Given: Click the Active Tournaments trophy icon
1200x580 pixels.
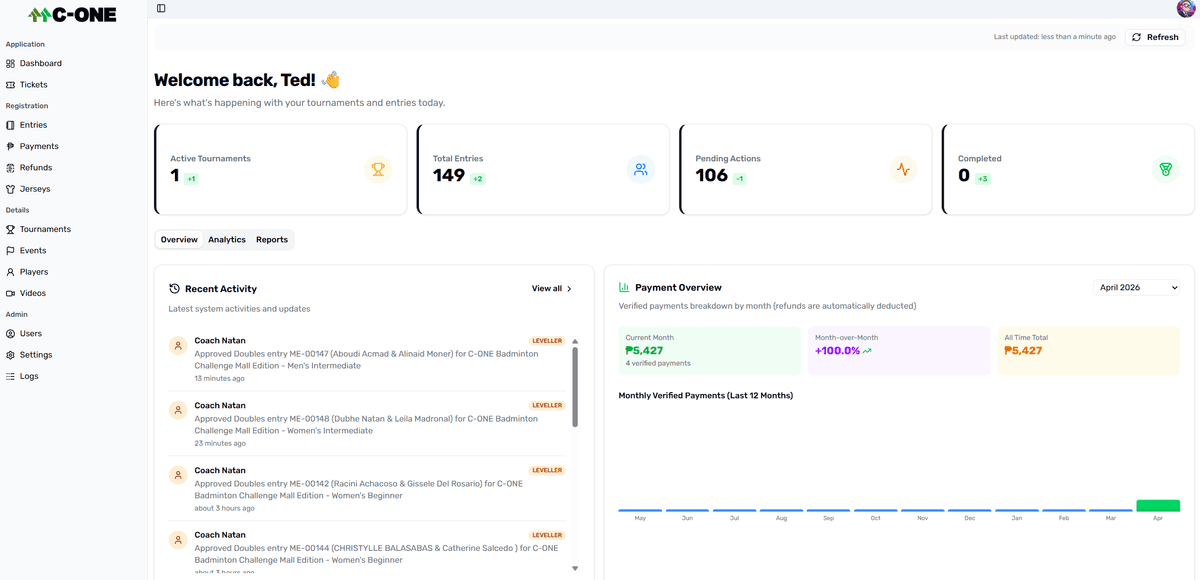Looking at the screenshot, I should [x=378, y=170].
